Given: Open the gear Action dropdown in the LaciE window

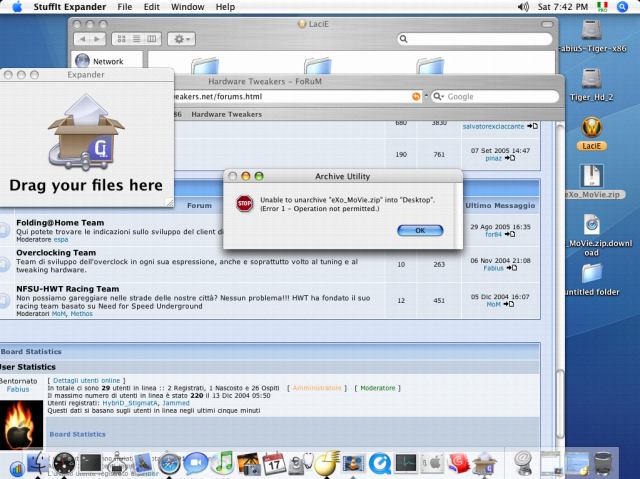Looking at the screenshot, I should tap(182, 39).
